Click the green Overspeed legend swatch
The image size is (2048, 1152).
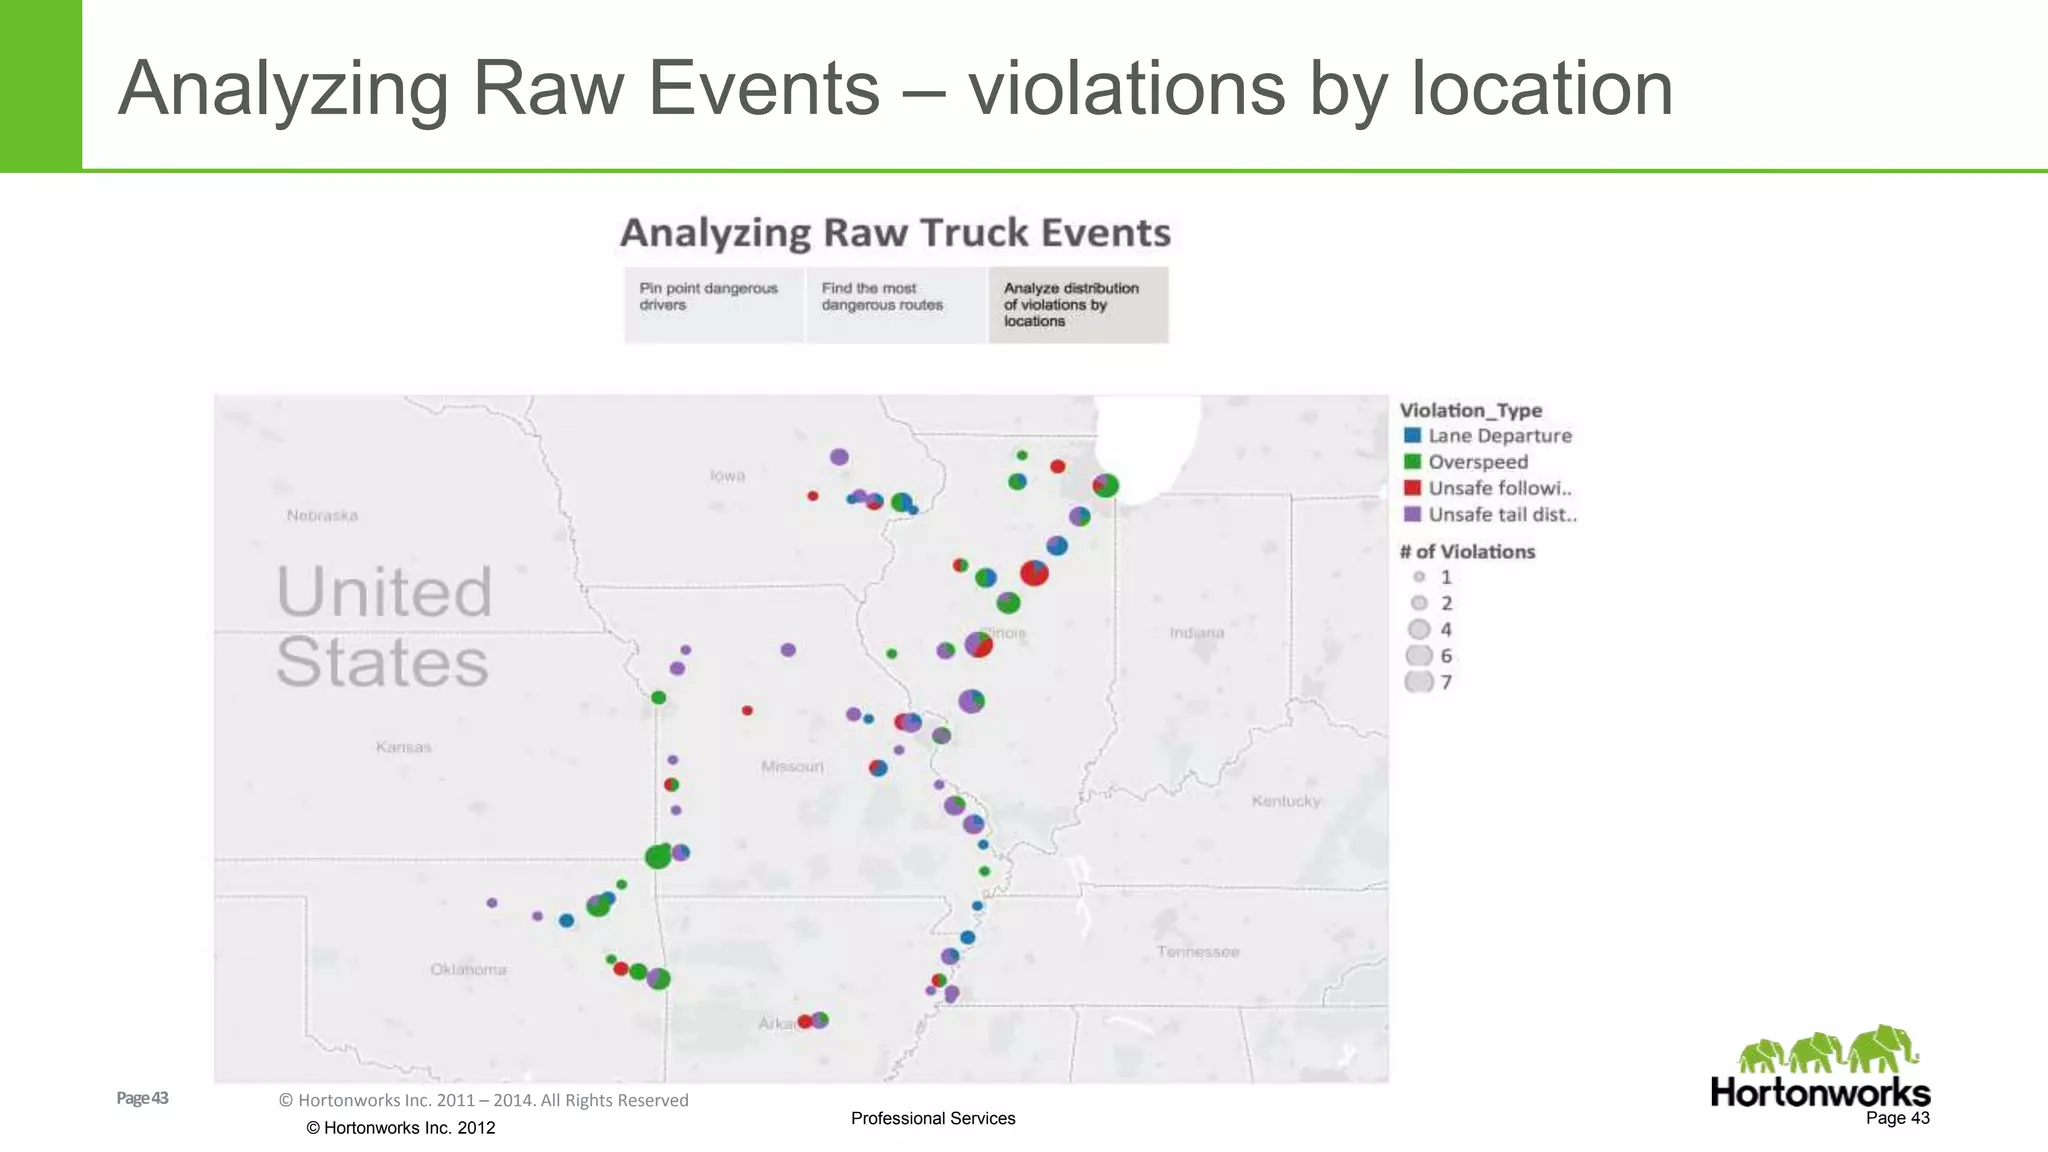1412,461
